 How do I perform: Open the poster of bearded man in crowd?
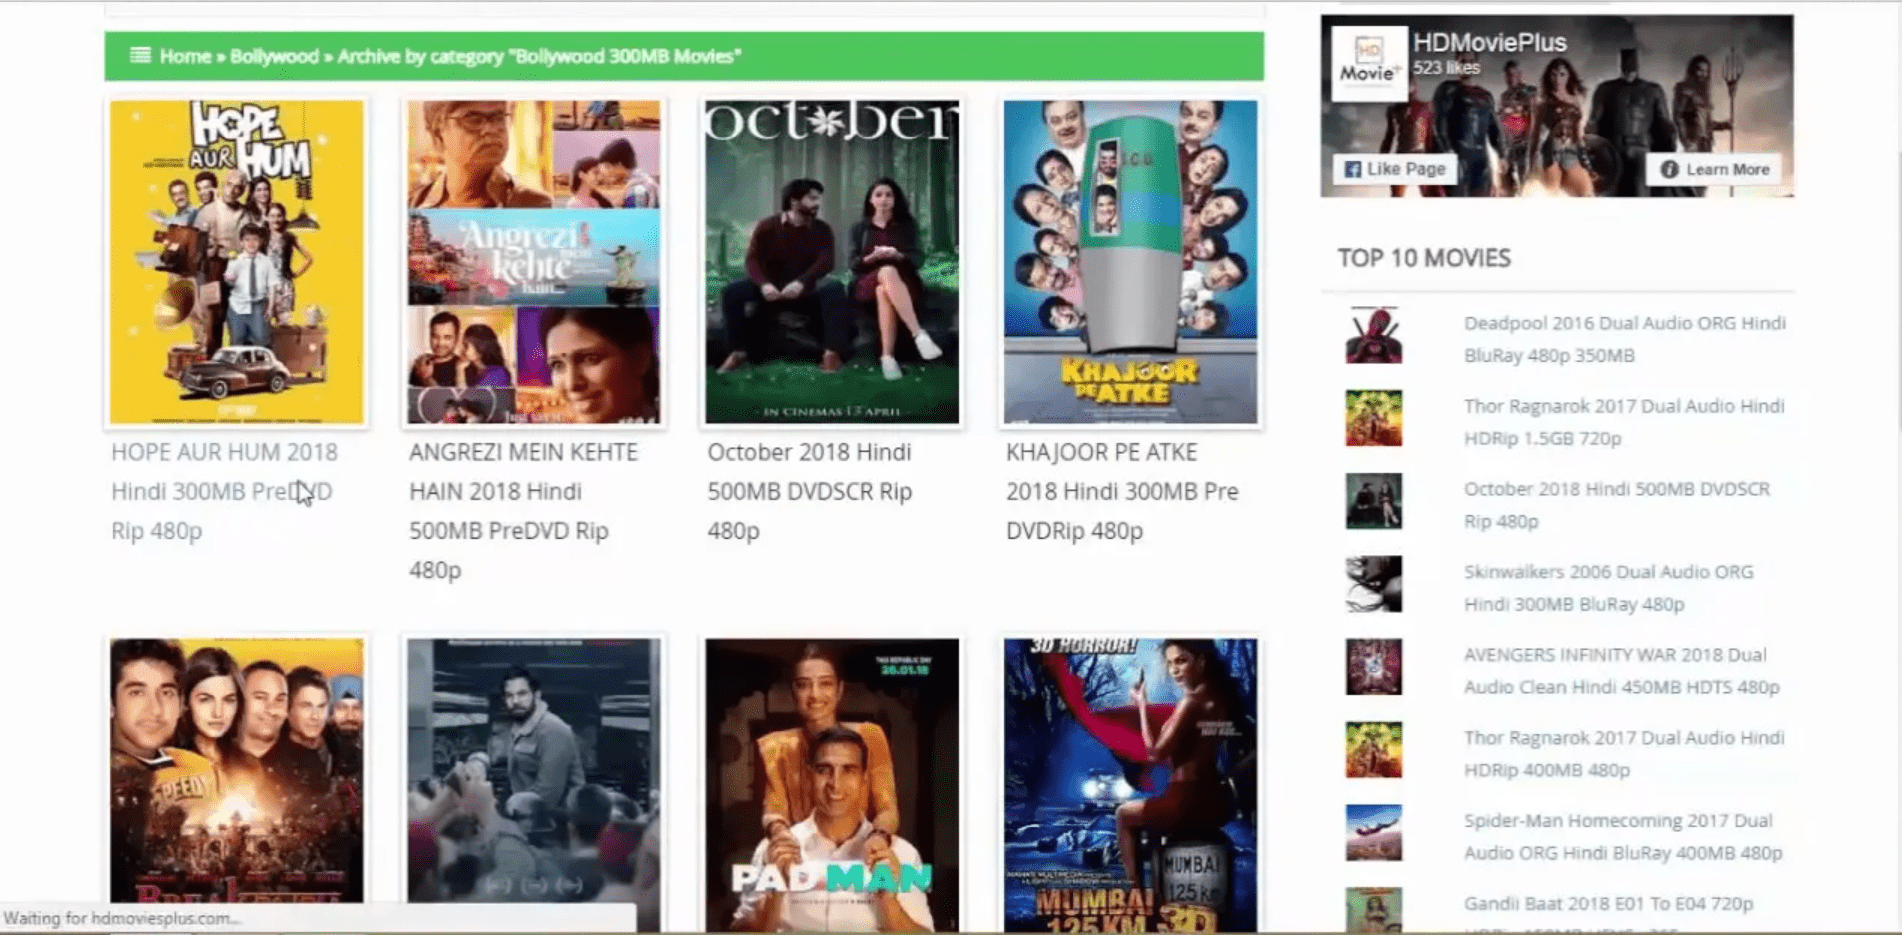[534, 772]
